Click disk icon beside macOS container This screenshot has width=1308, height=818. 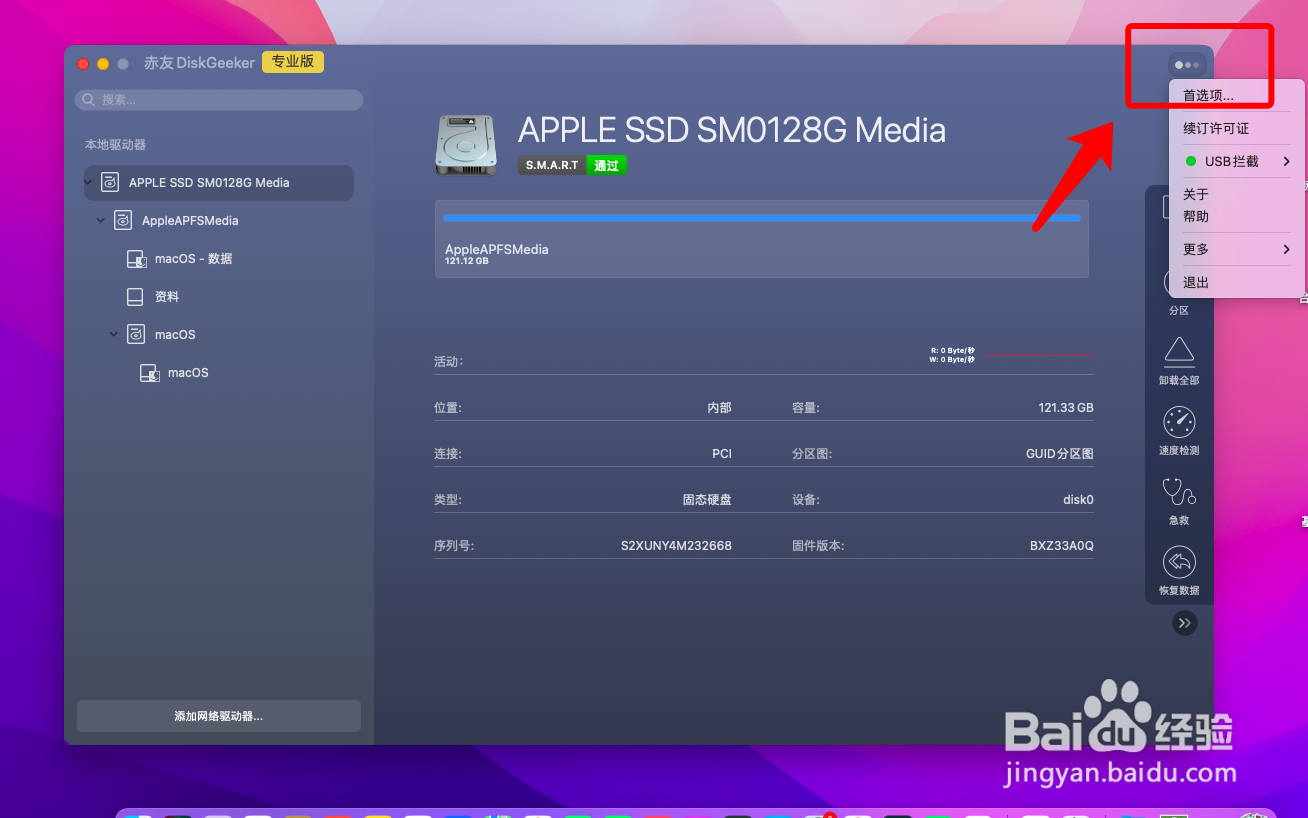(136, 335)
